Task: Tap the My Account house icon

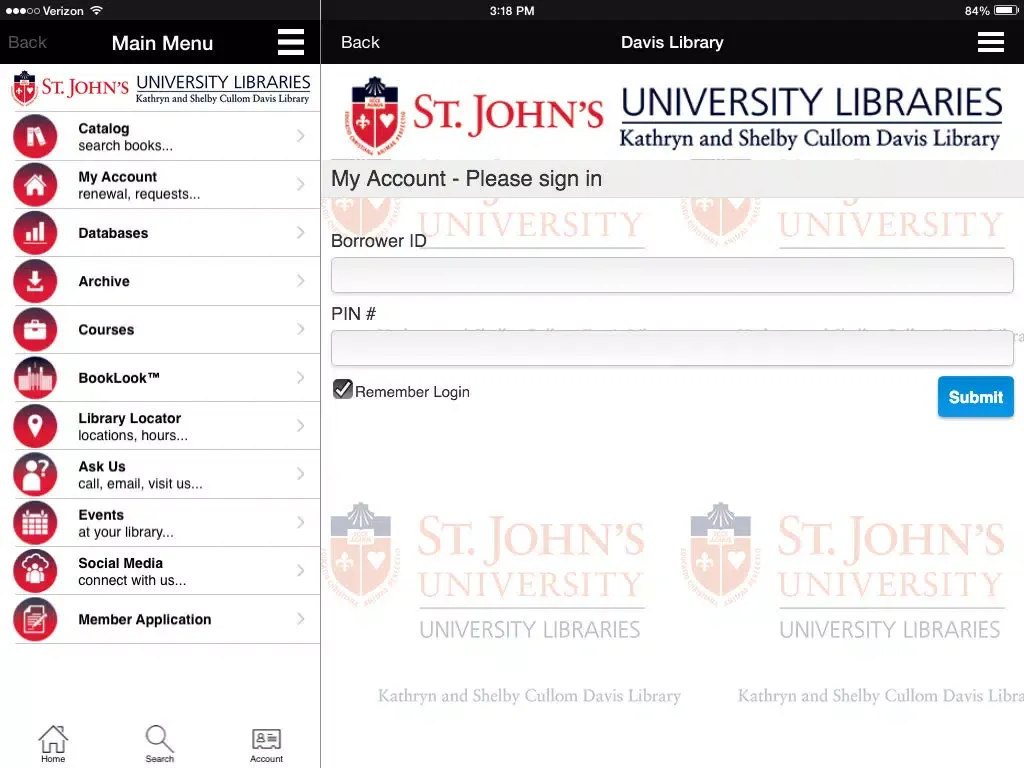Action: (x=35, y=185)
